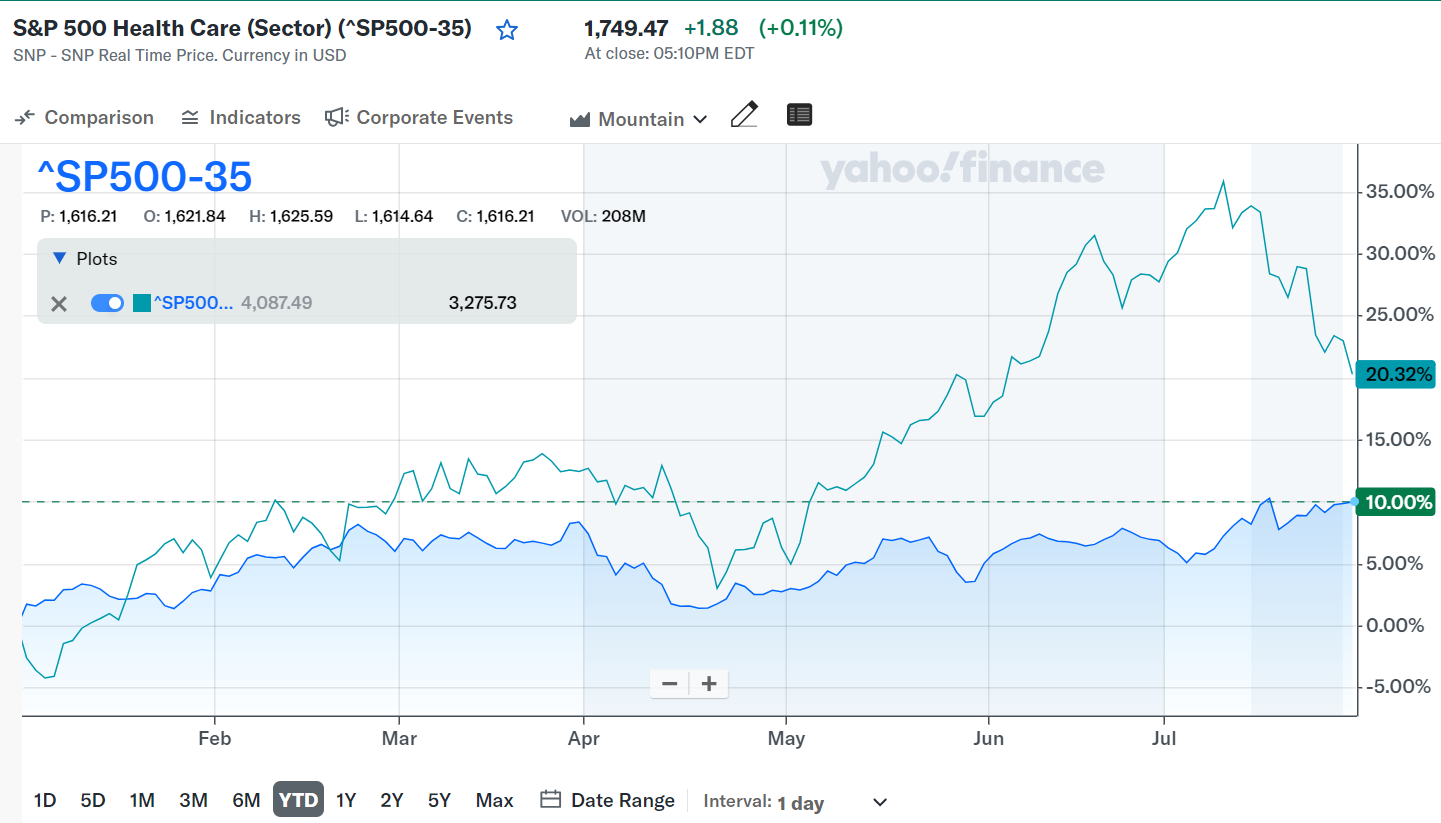1441x823 pixels.
Task: Zoom in with the plus button
Action: 709,684
